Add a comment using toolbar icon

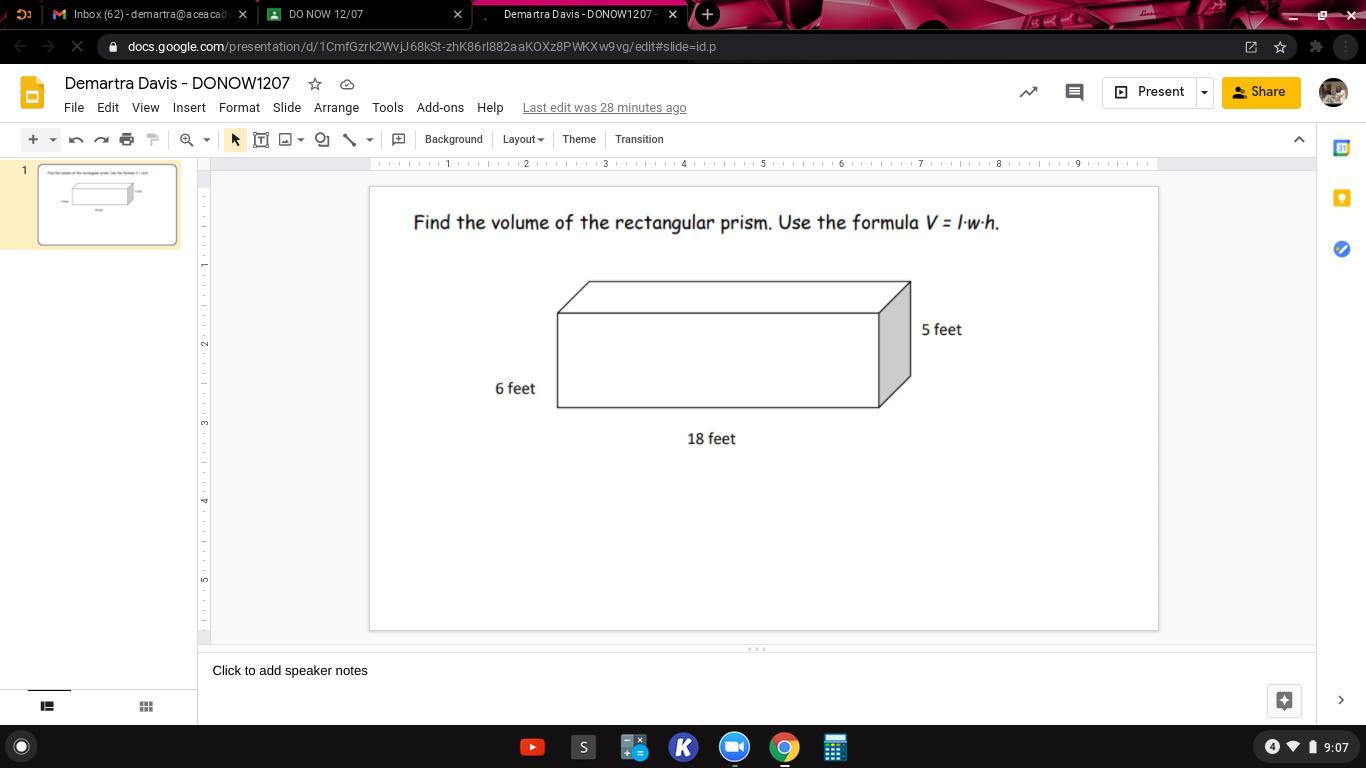coord(398,140)
